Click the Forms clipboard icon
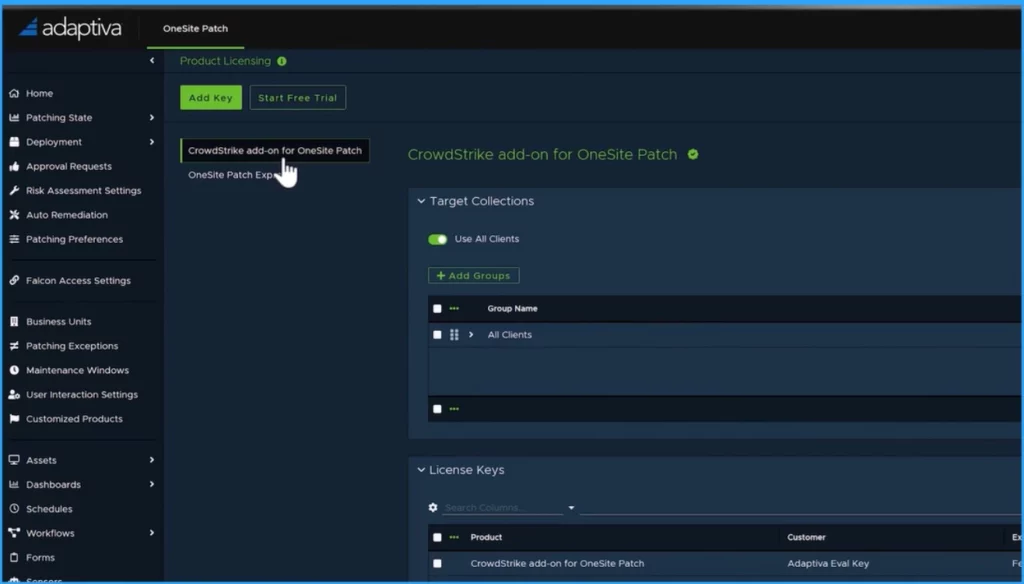 tap(14, 557)
